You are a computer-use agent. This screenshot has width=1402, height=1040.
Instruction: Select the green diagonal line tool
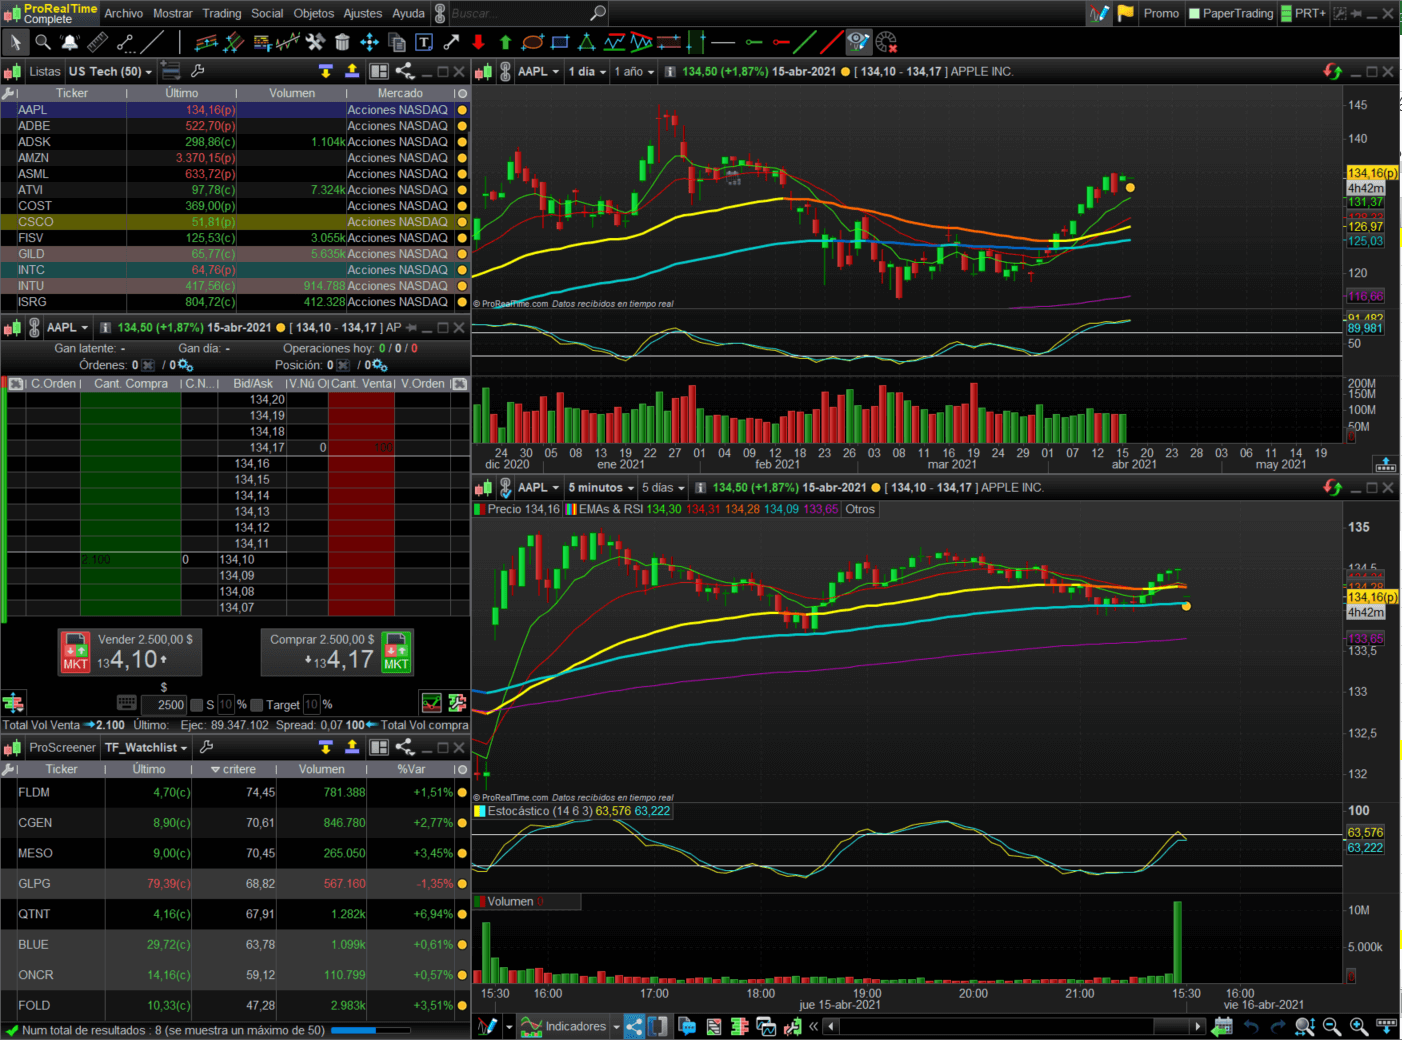[804, 42]
